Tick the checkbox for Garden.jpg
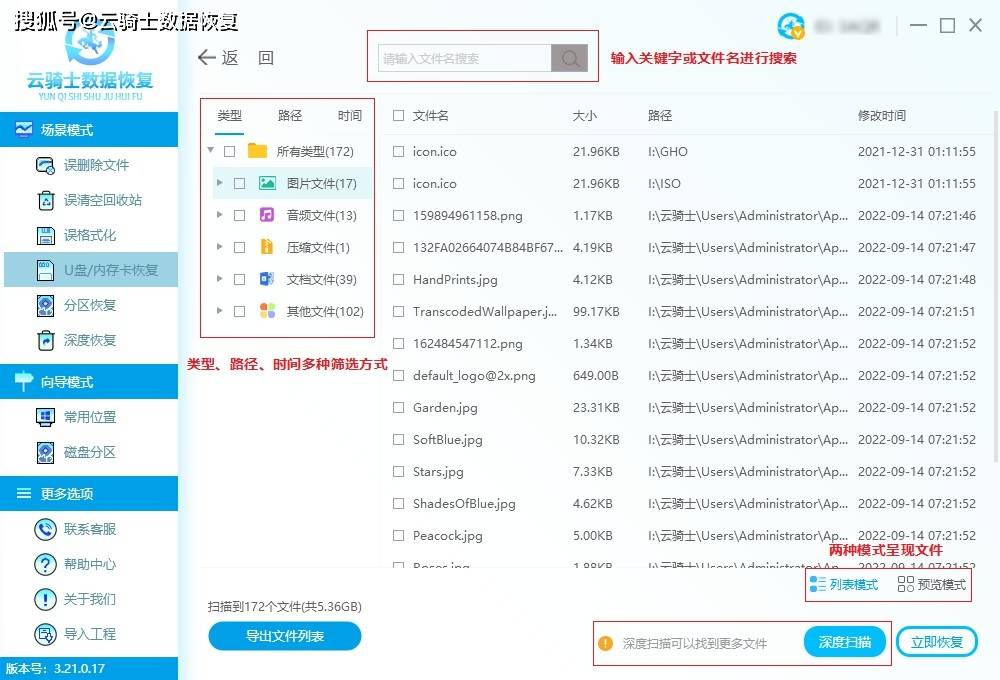Image resolution: width=1000 pixels, height=680 pixels. (x=399, y=408)
